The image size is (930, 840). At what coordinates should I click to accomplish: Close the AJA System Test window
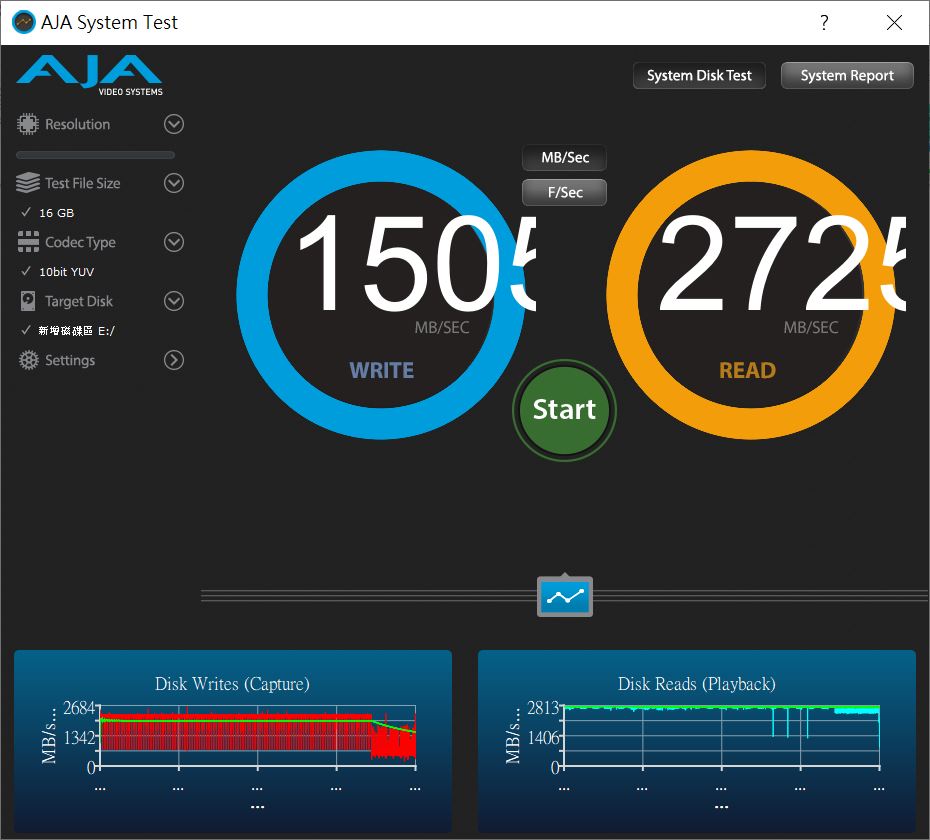(894, 23)
